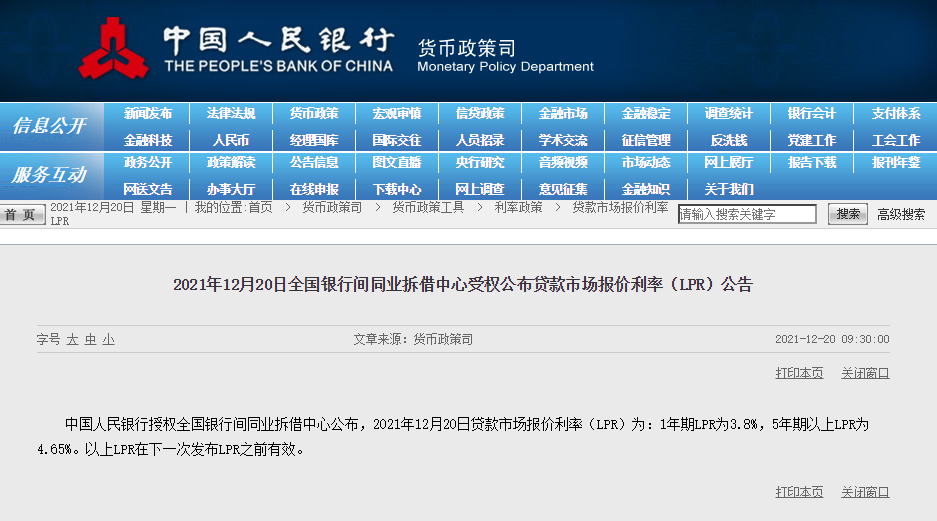Go to 国际交往 page
Screen dimensions: 937x521
pyautogui.click(x=397, y=140)
